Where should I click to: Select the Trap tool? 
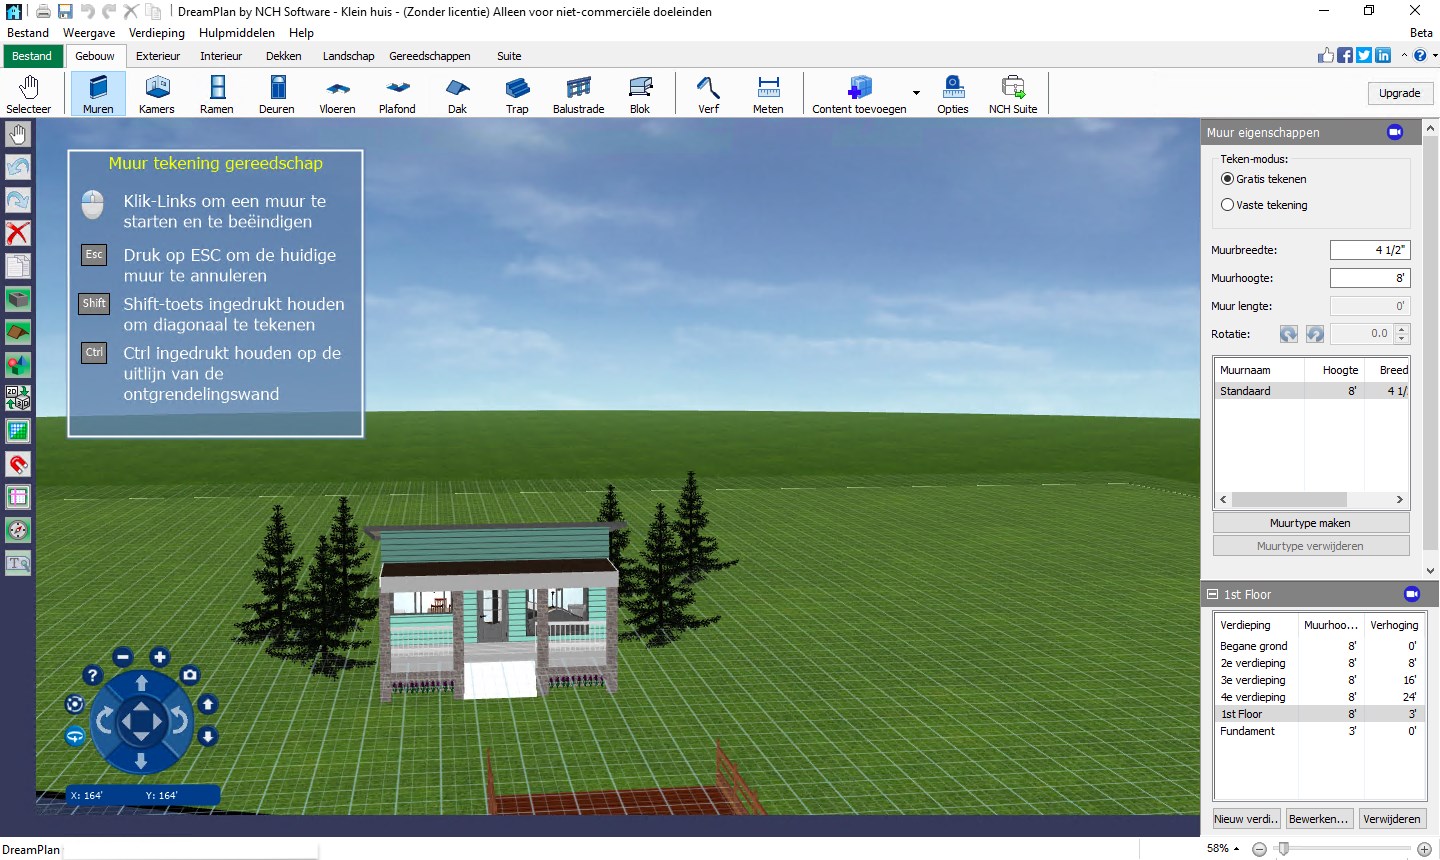(x=517, y=93)
